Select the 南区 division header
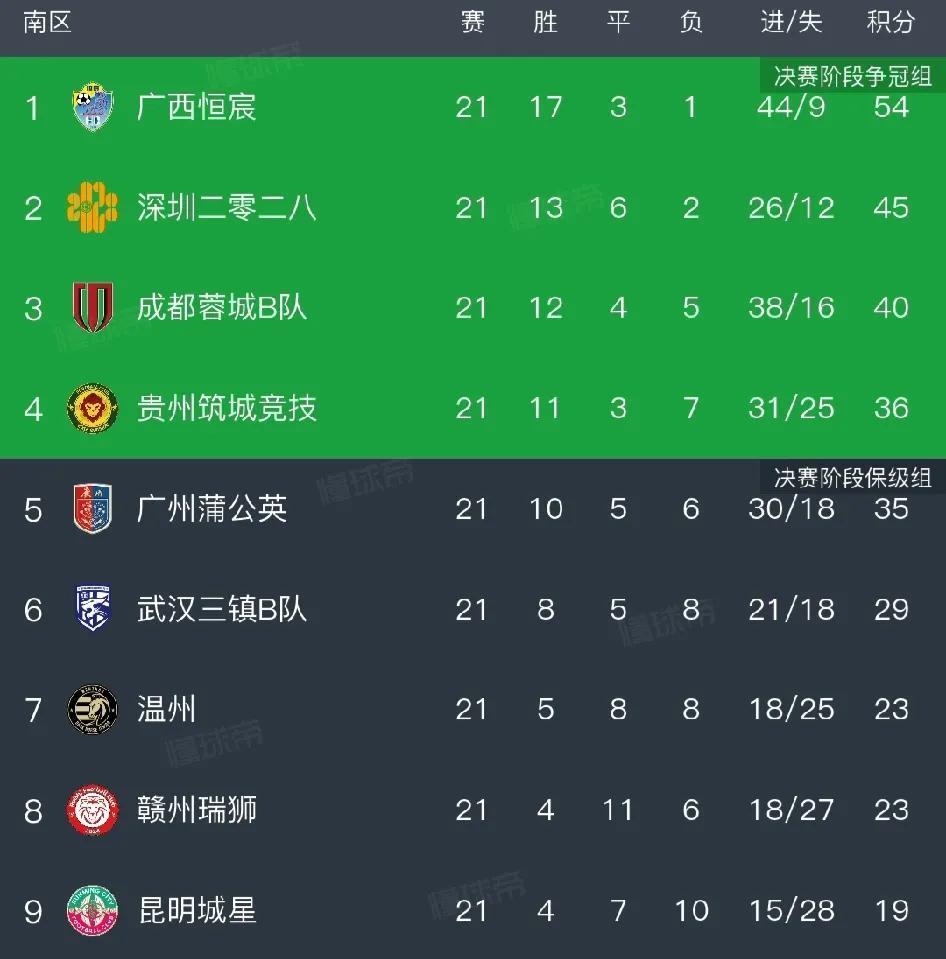The width and height of the screenshot is (946, 959). click(x=48, y=23)
